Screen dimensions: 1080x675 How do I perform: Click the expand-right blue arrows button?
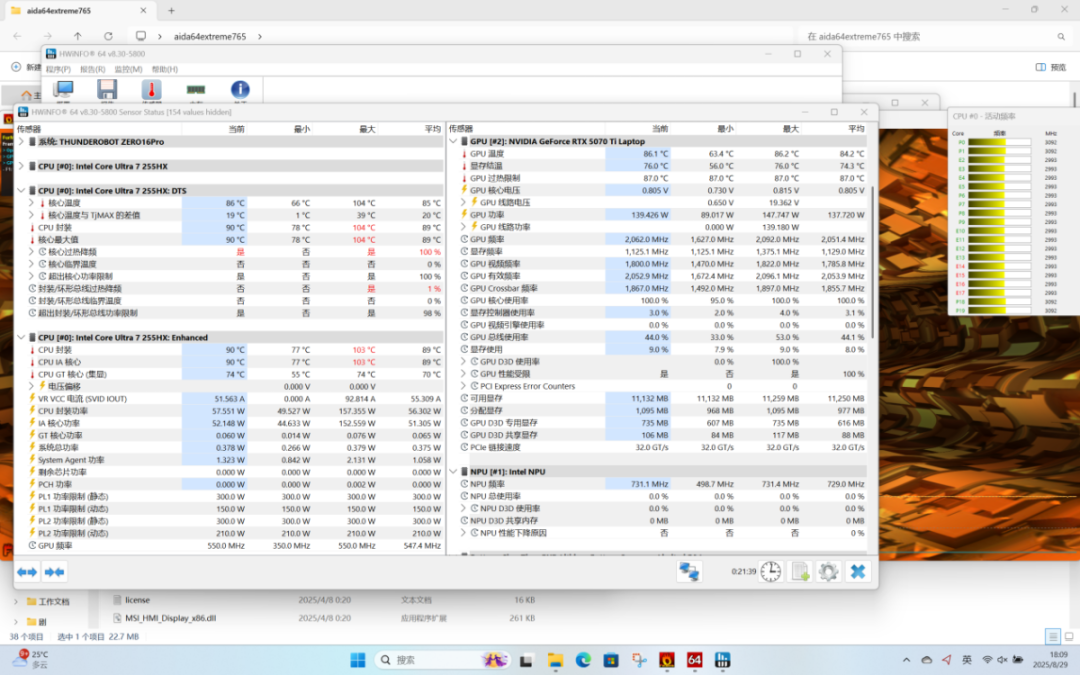click(x=54, y=572)
